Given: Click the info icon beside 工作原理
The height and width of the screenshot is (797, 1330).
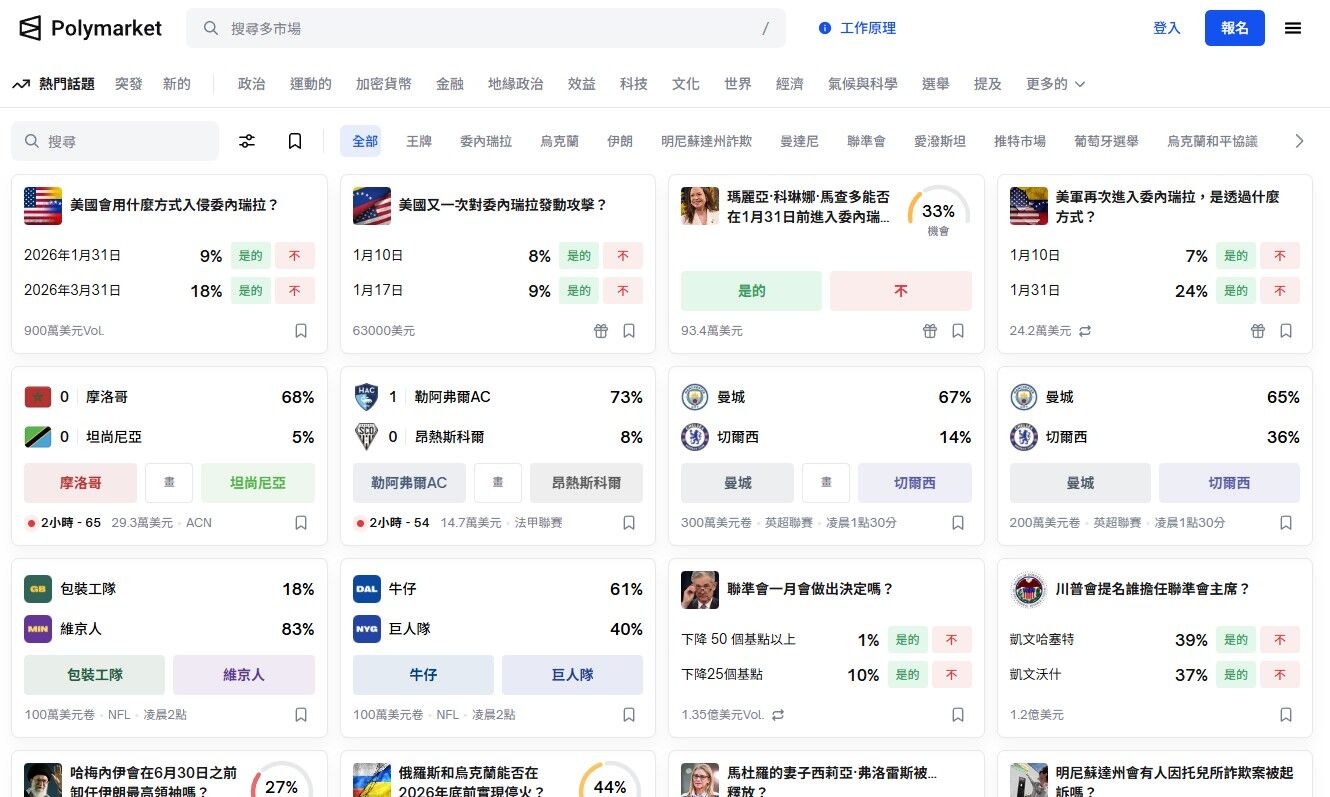Looking at the screenshot, I should pyautogui.click(x=825, y=28).
